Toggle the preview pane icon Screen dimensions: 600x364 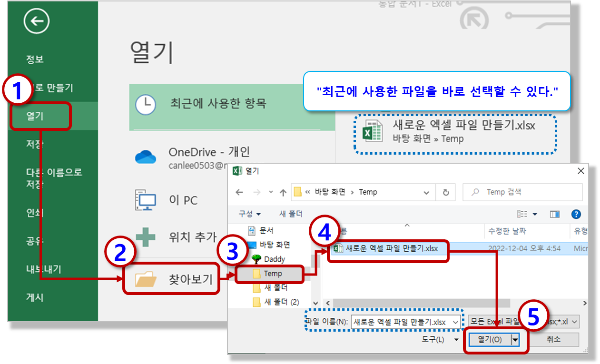coord(554,214)
